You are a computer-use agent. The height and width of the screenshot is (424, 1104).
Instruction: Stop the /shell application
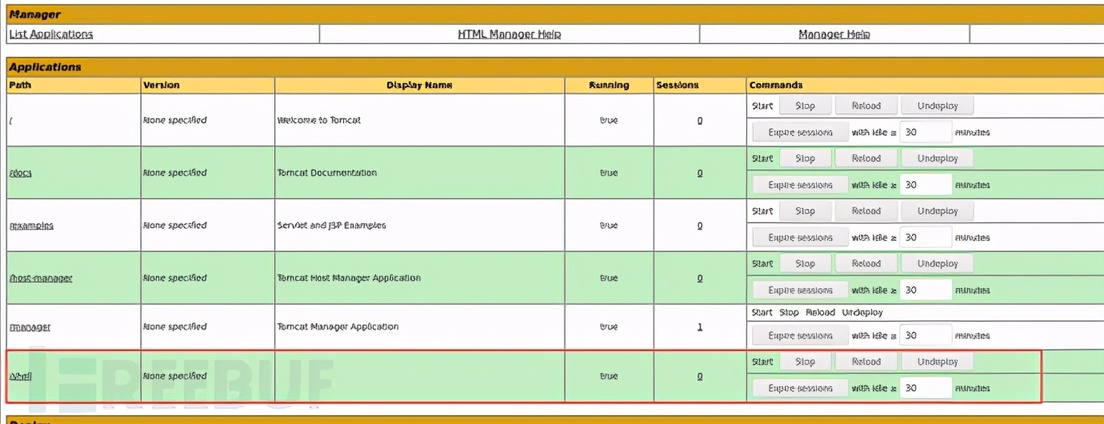[x=805, y=361]
